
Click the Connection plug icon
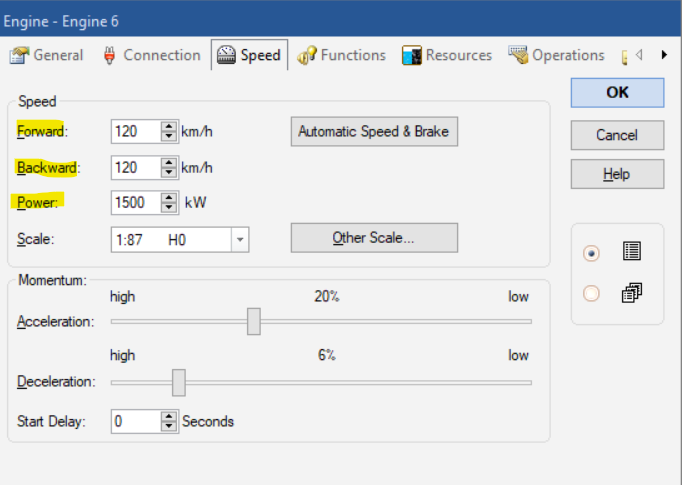(110, 56)
